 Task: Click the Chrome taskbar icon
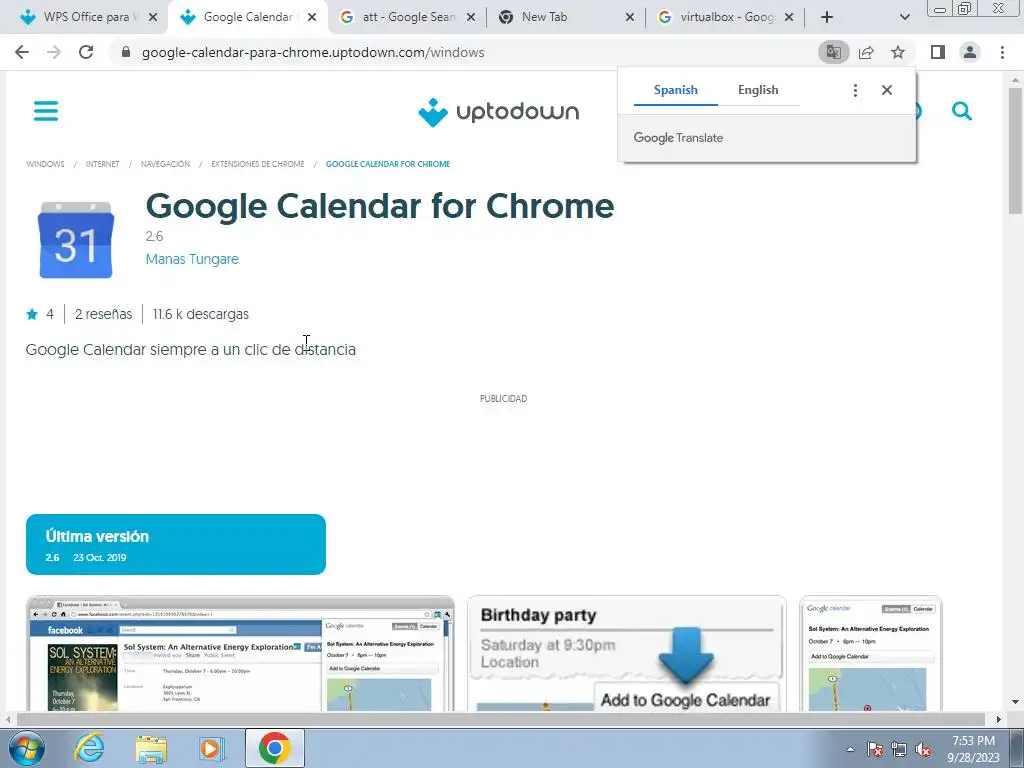pyautogui.click(x=274, y=748)
